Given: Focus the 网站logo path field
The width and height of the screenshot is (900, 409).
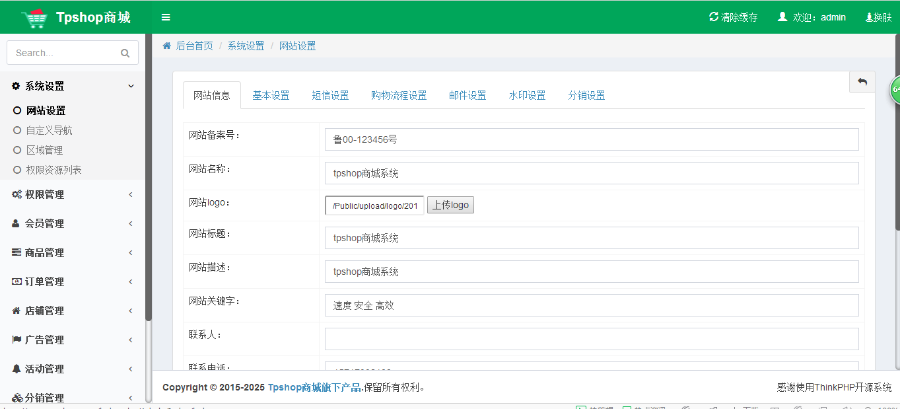Looking at the screenshot, I should point(375,205).
